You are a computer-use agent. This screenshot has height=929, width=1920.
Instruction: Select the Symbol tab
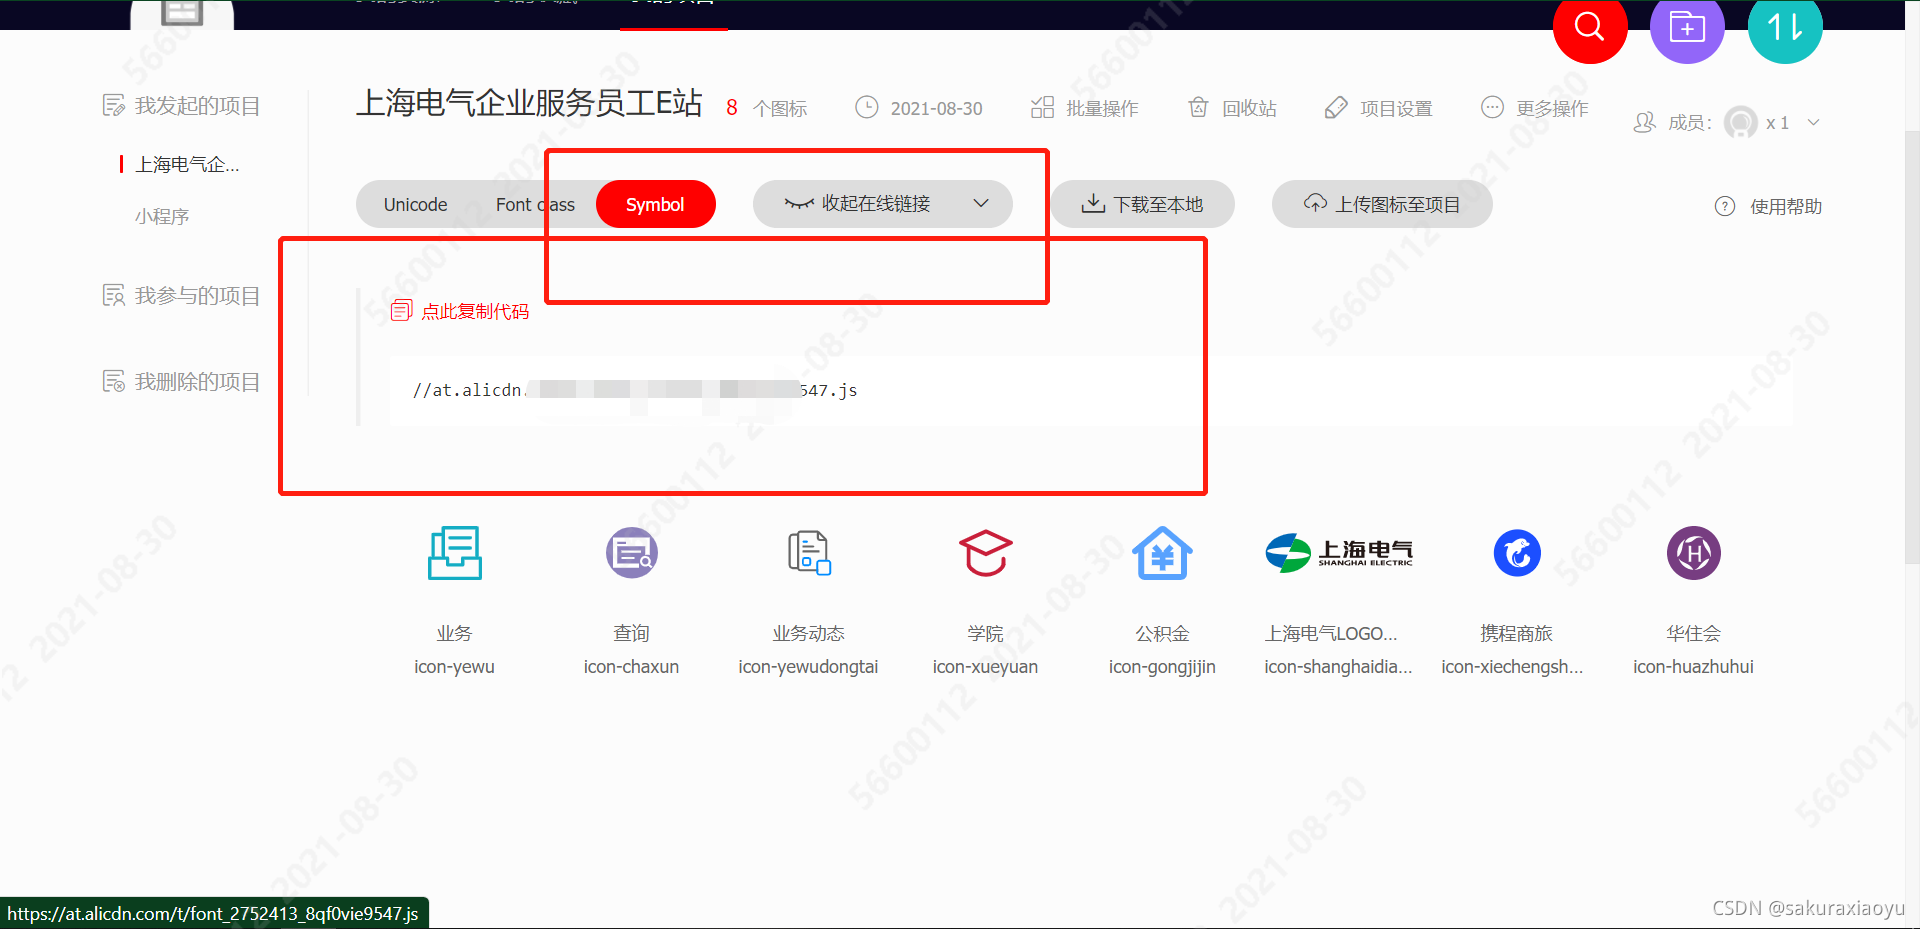pos(655,204)
